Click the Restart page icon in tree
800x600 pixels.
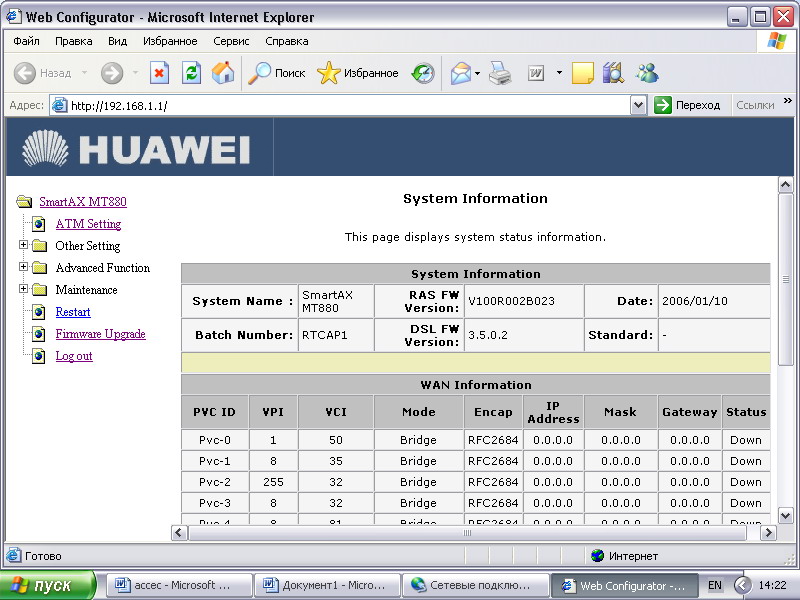tap(38, 312)
